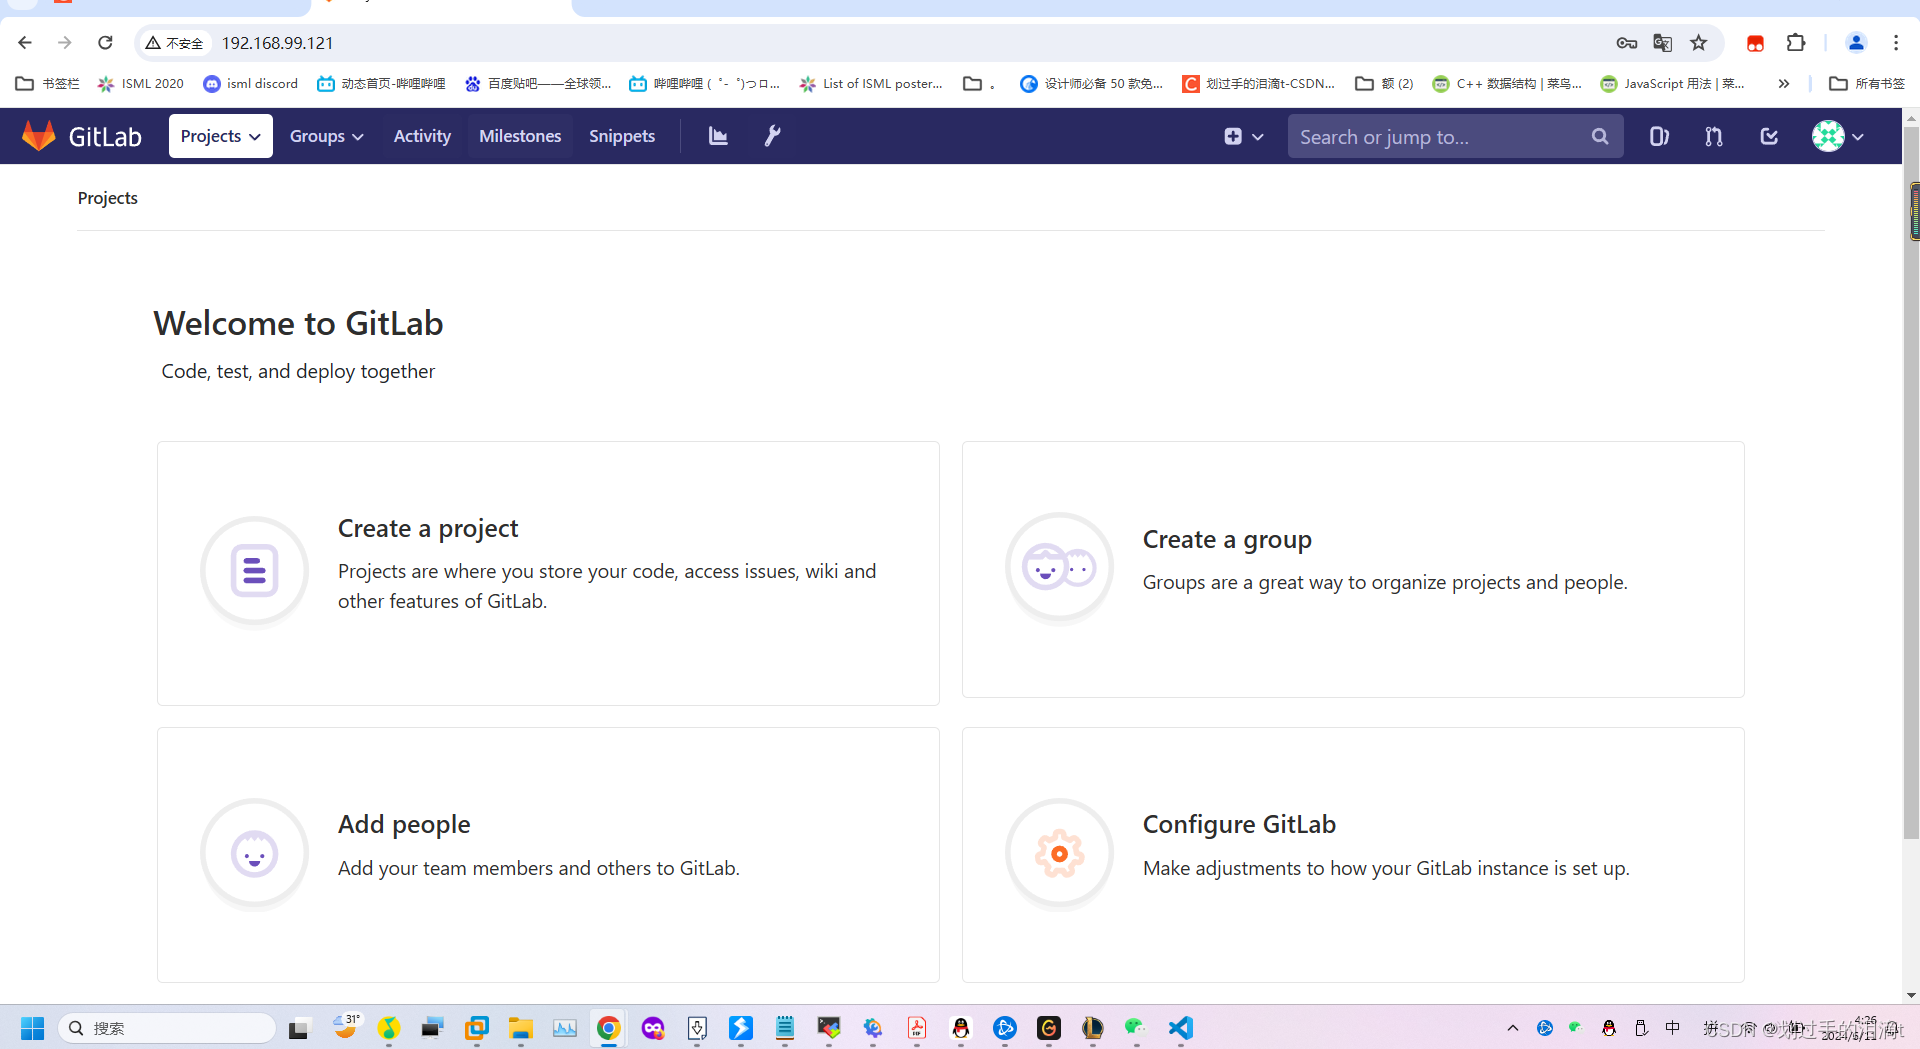
Task: Open the red extension icon in toolbar
Action: pyautogui.click(x=1755, y=43)
